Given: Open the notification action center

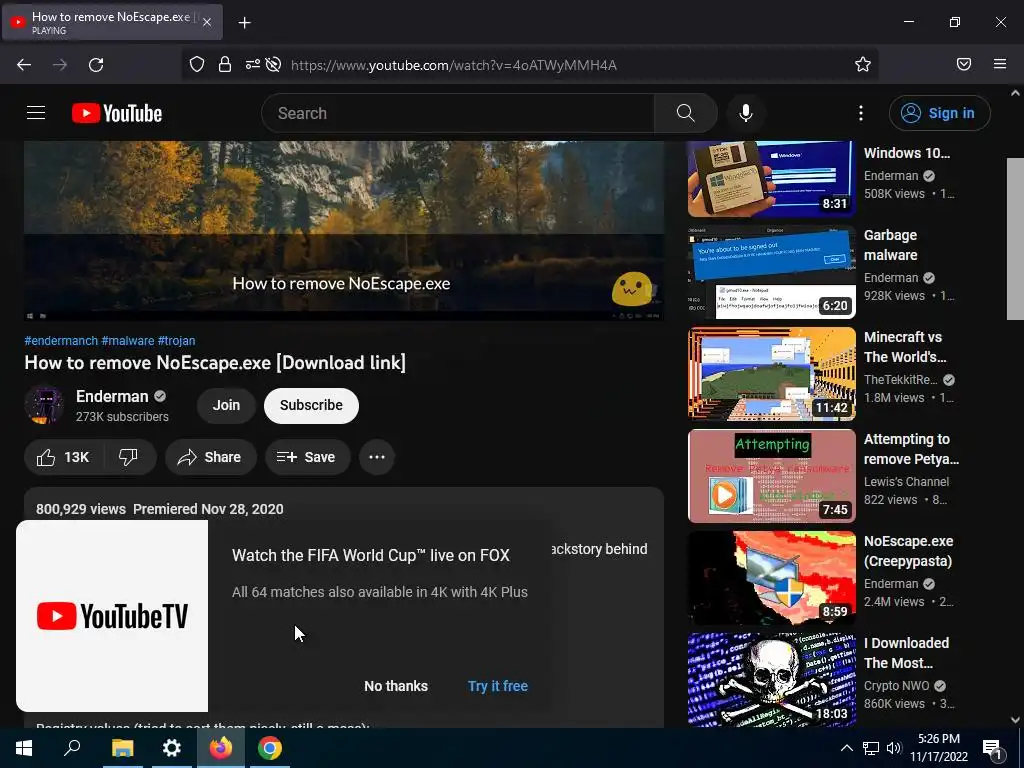Looking at the screenshot, I should coord(993,748).
